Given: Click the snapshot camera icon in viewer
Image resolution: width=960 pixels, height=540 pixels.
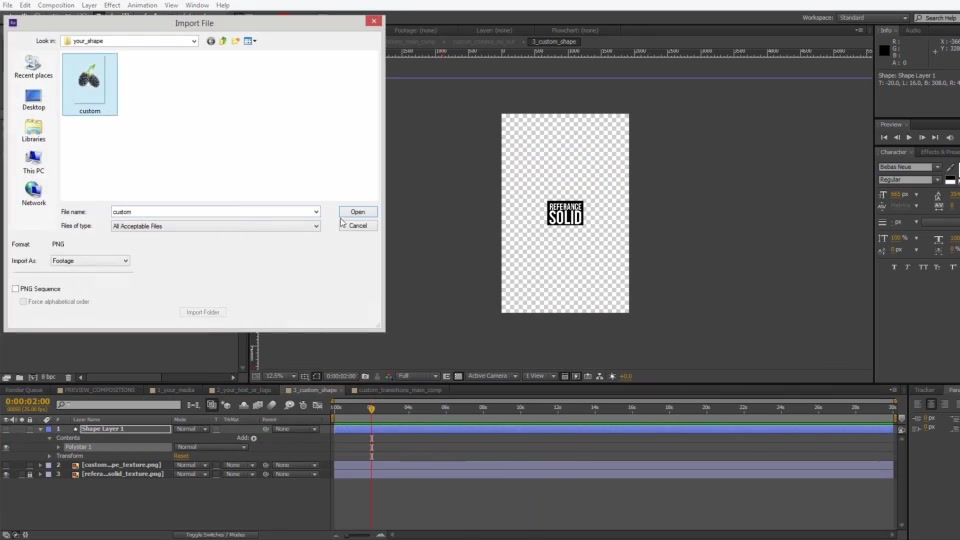Looking at the screenshot, I should tap(365, 376).
